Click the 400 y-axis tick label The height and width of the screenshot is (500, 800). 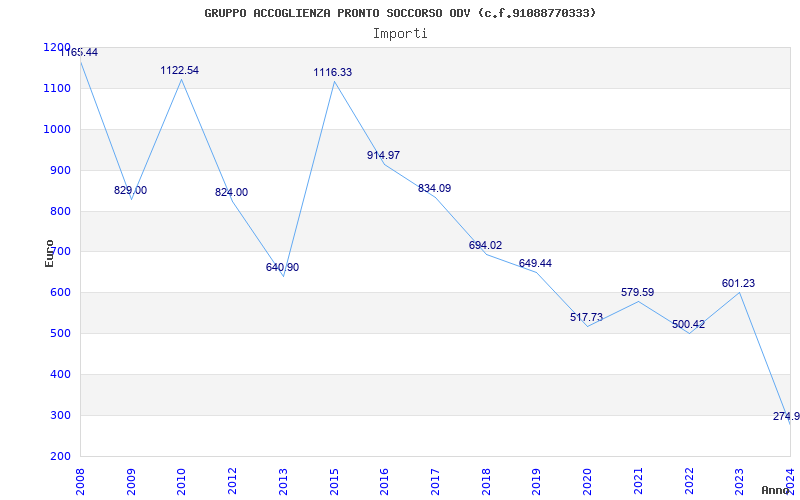pos(60,374)
